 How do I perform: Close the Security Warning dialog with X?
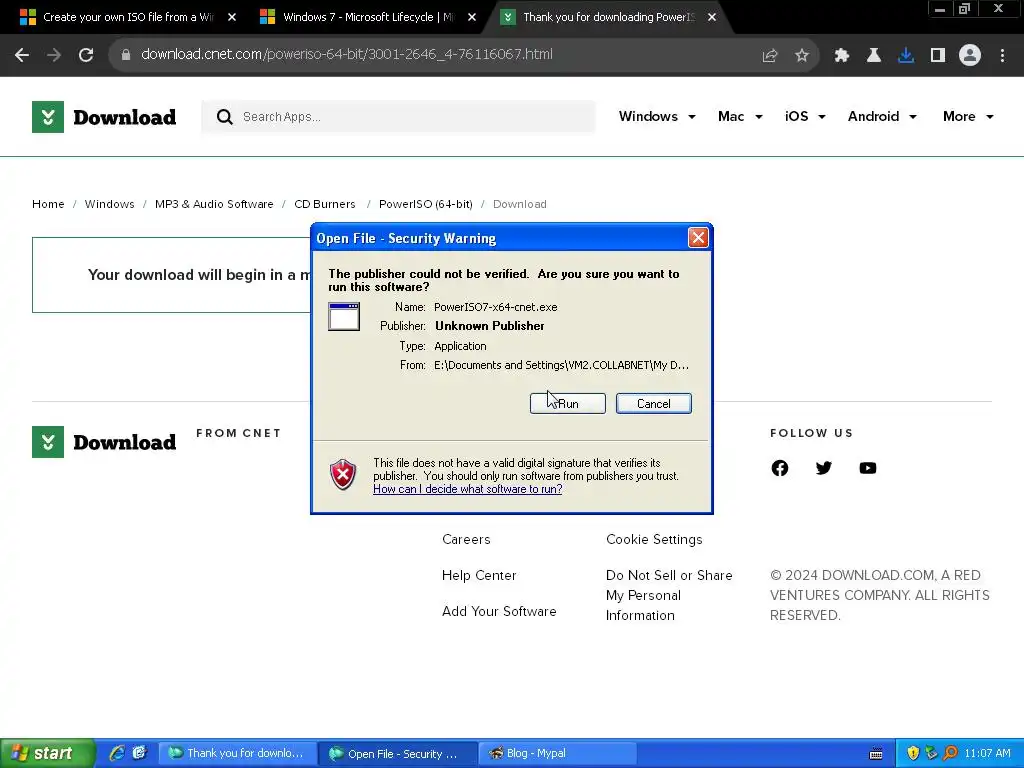click(697, 237)
